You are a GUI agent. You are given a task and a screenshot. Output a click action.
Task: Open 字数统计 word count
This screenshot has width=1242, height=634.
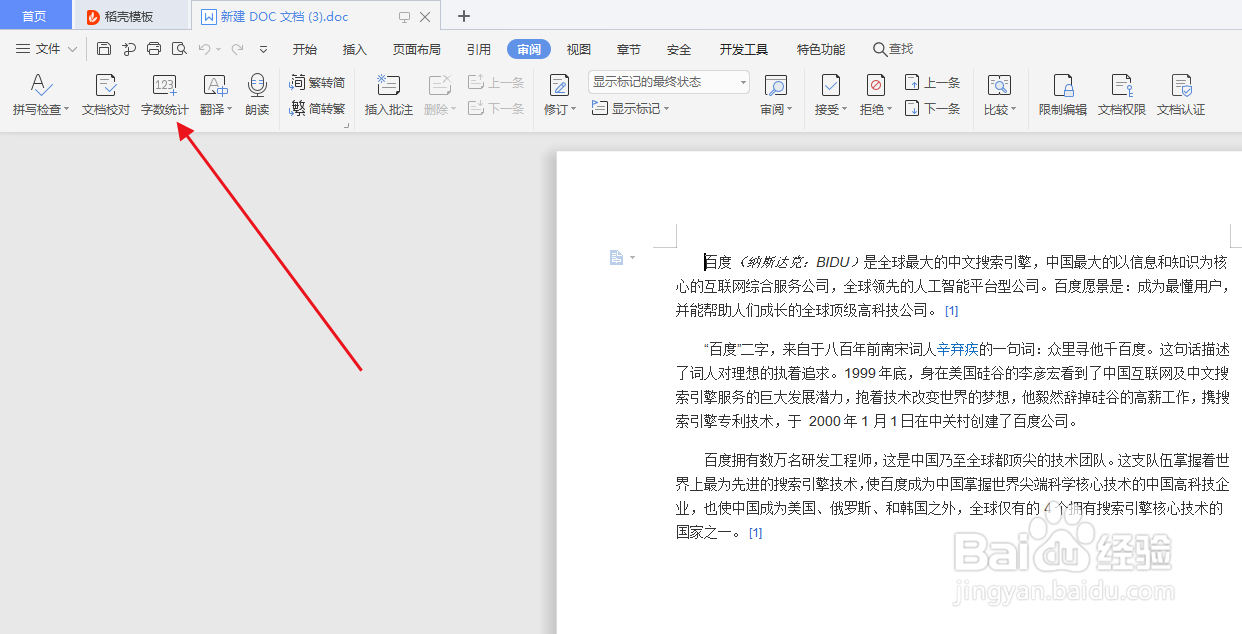(165, 96)
